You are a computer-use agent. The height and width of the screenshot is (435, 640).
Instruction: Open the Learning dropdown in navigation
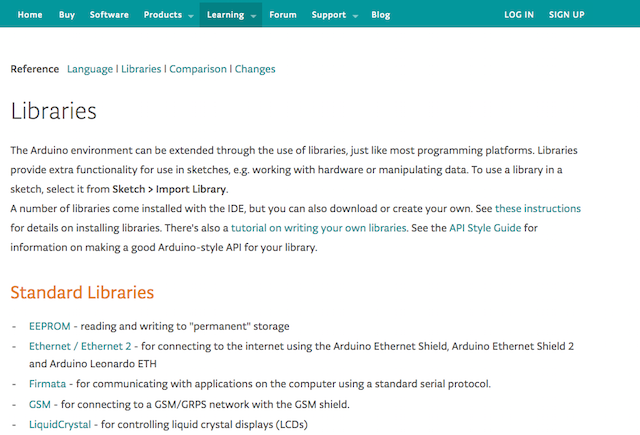click(231, 15)
